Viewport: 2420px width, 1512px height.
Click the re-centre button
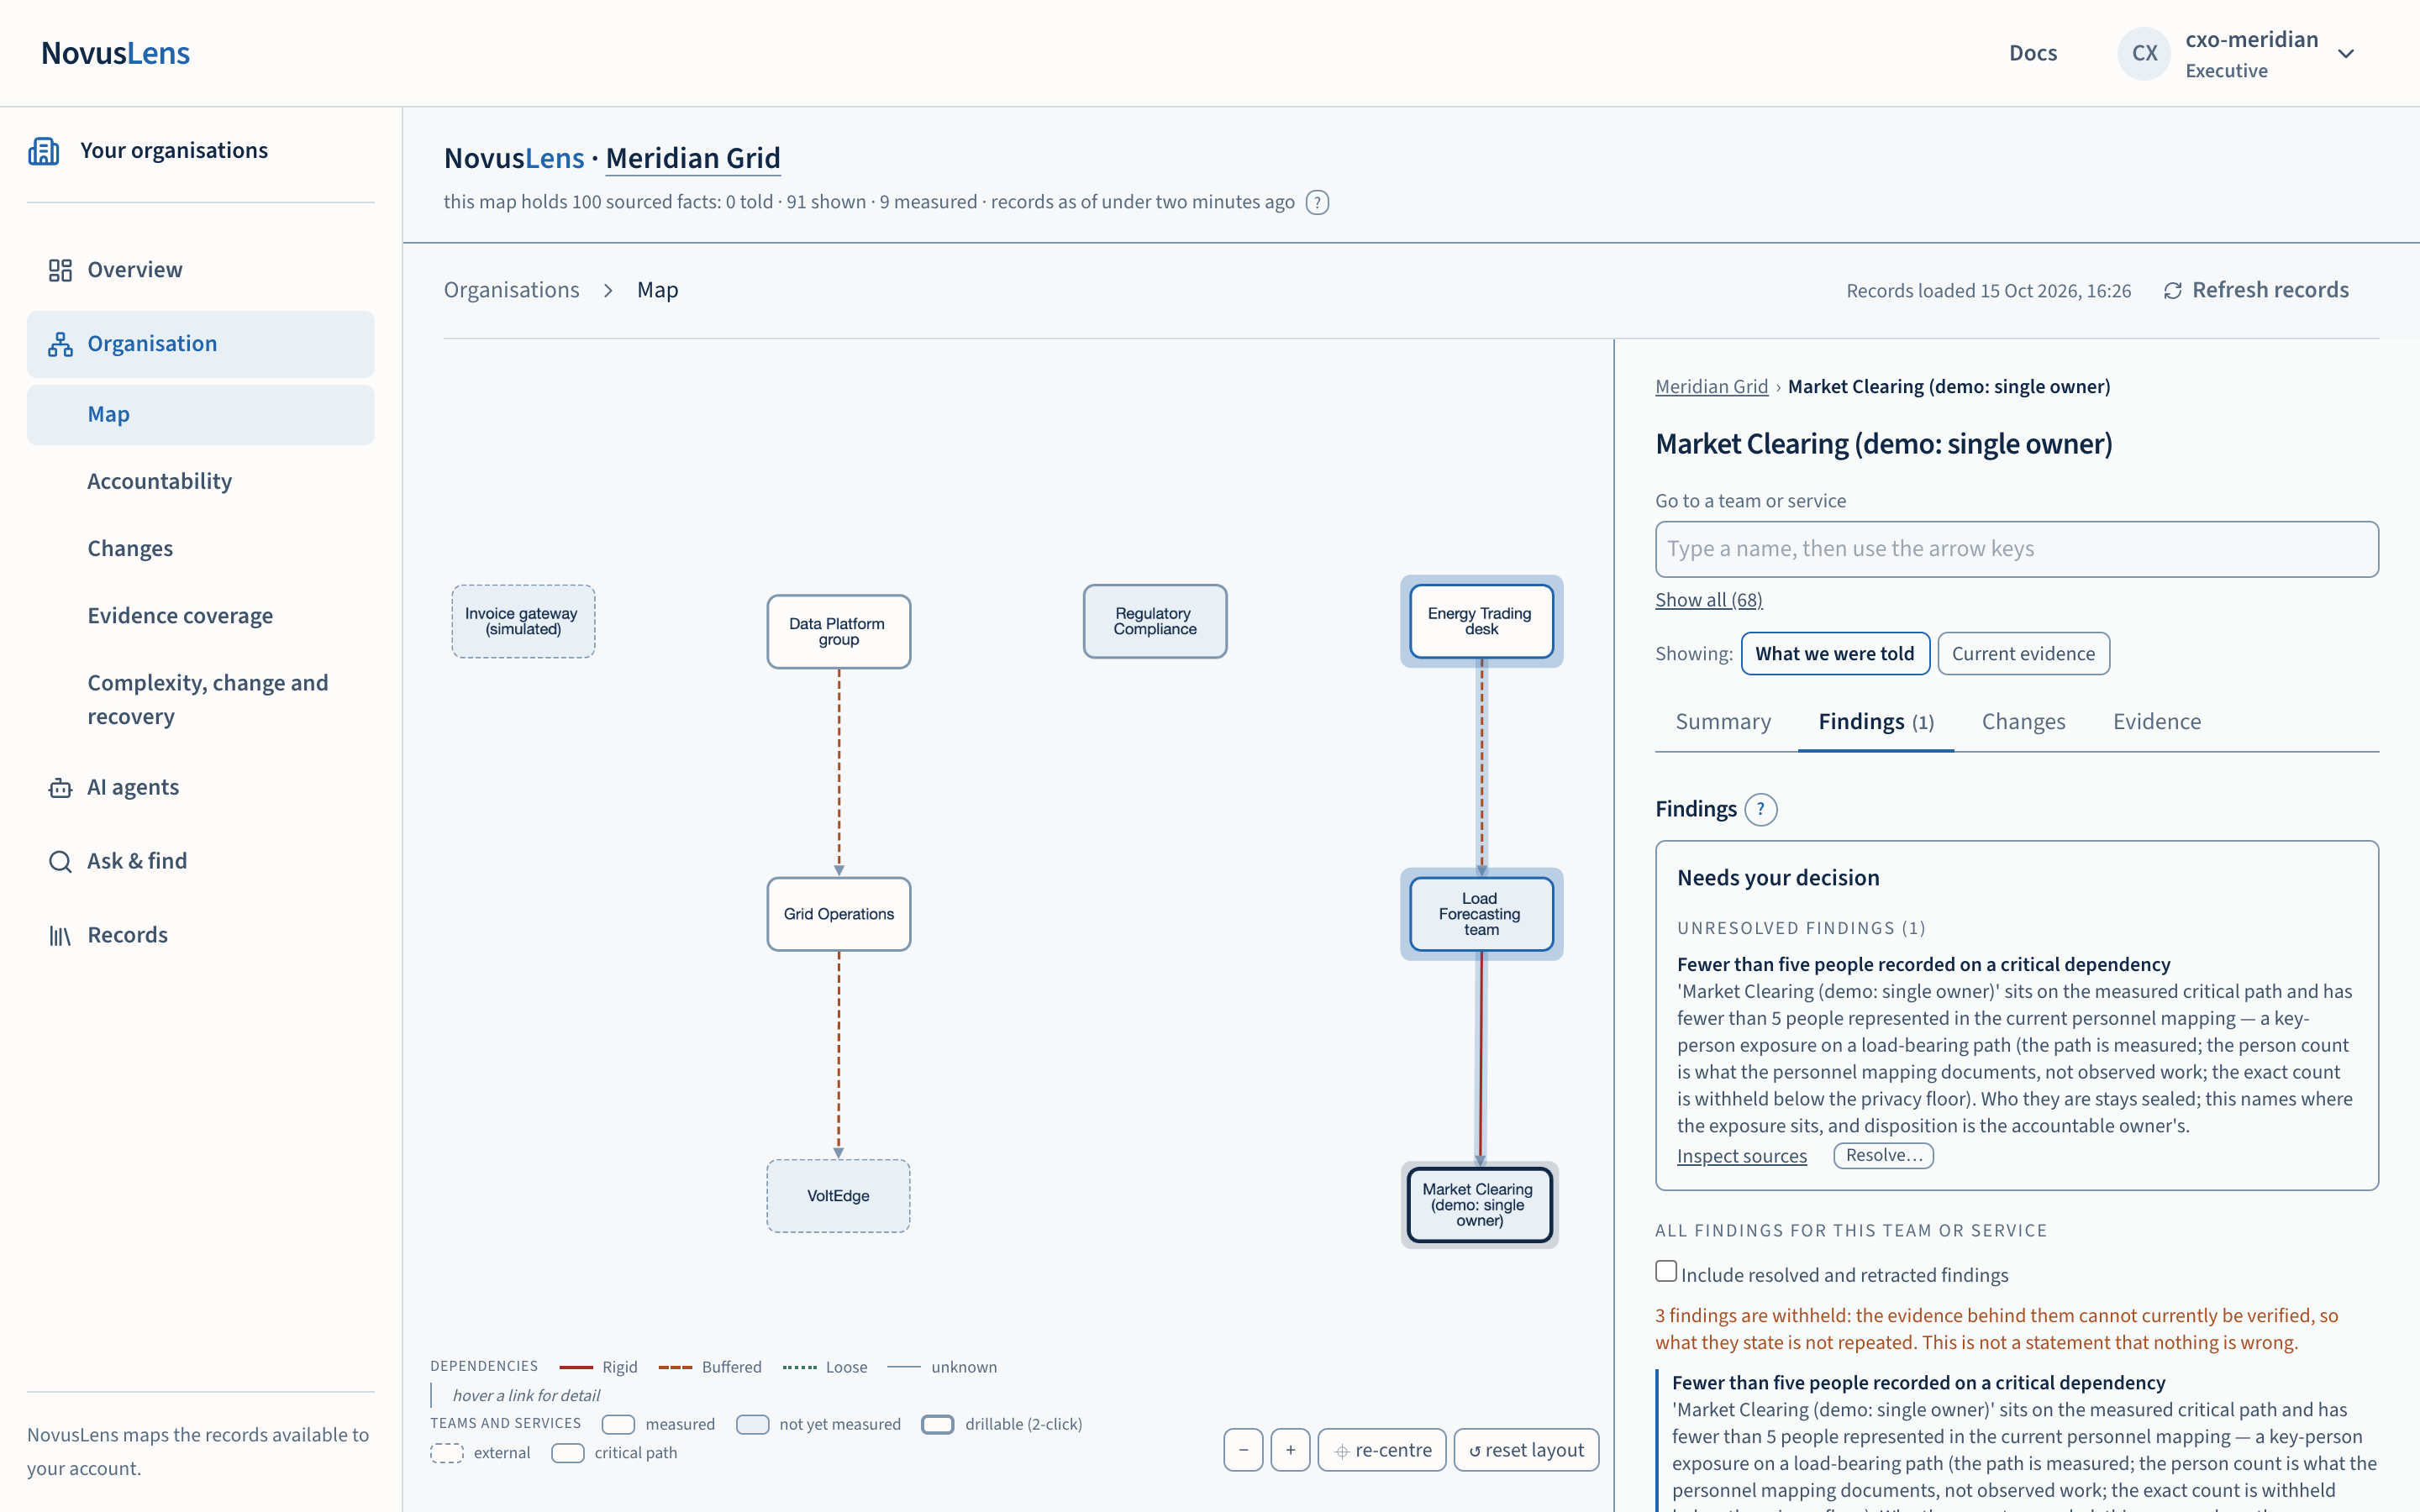(1382, 1450)
